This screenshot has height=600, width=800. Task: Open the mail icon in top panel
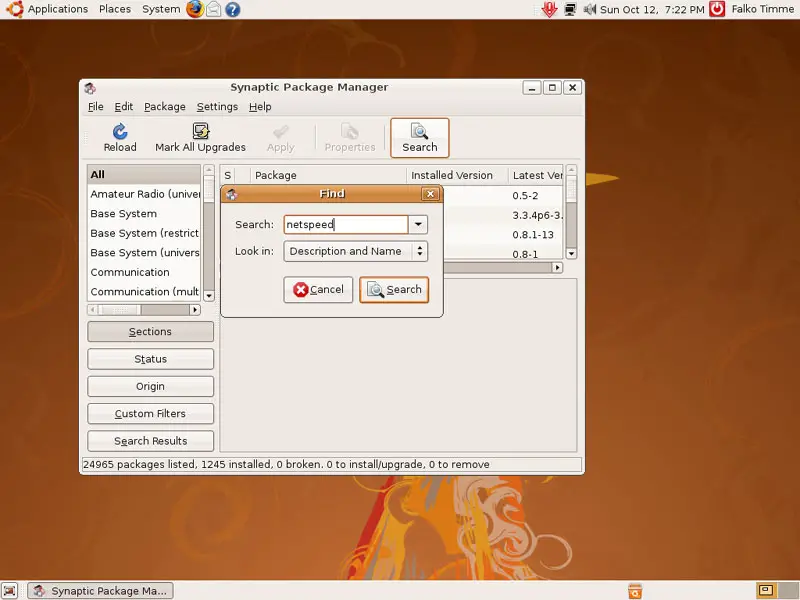tap(213, 9)
